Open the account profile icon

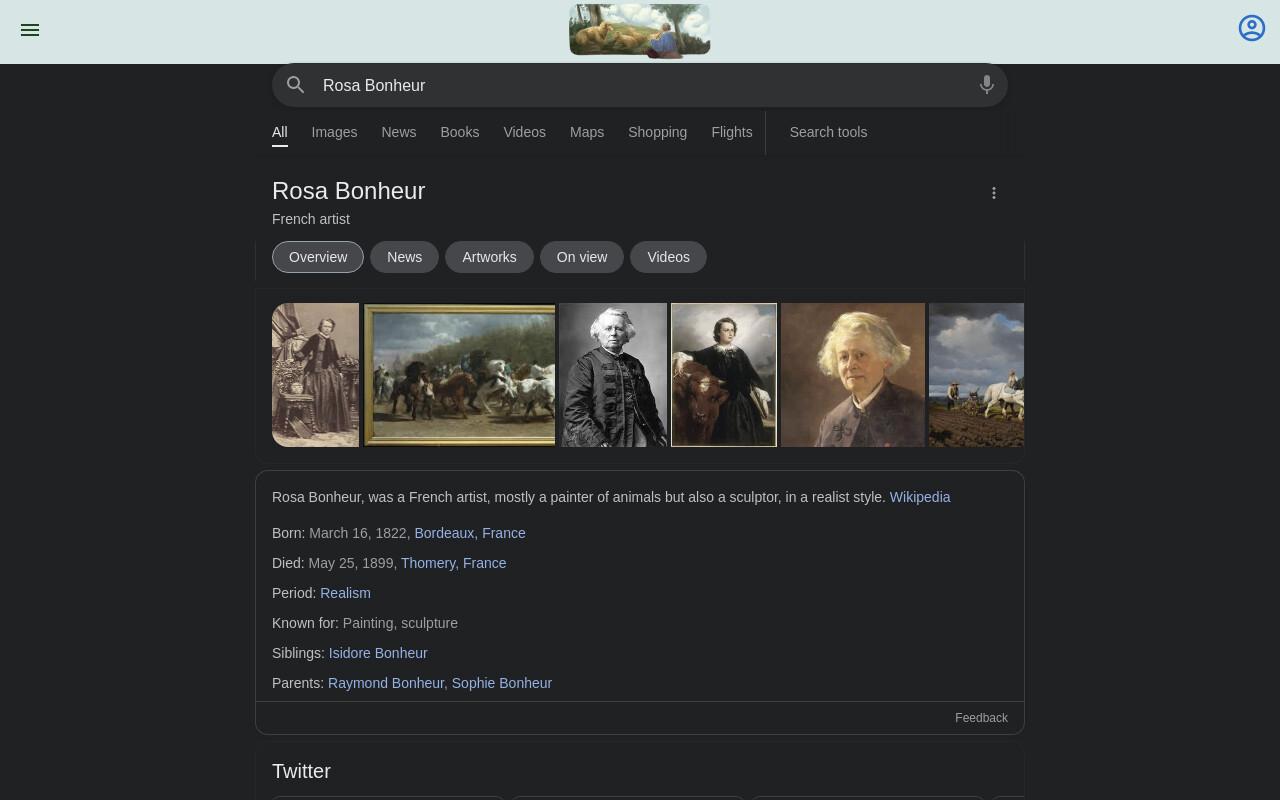(x=1252, y=28)
